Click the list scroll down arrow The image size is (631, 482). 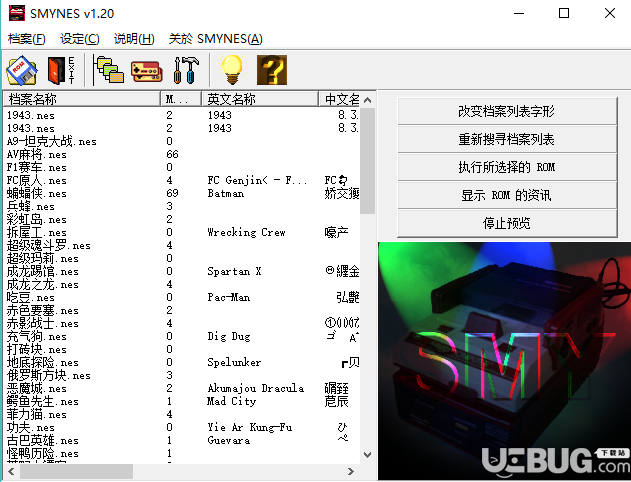367,455
